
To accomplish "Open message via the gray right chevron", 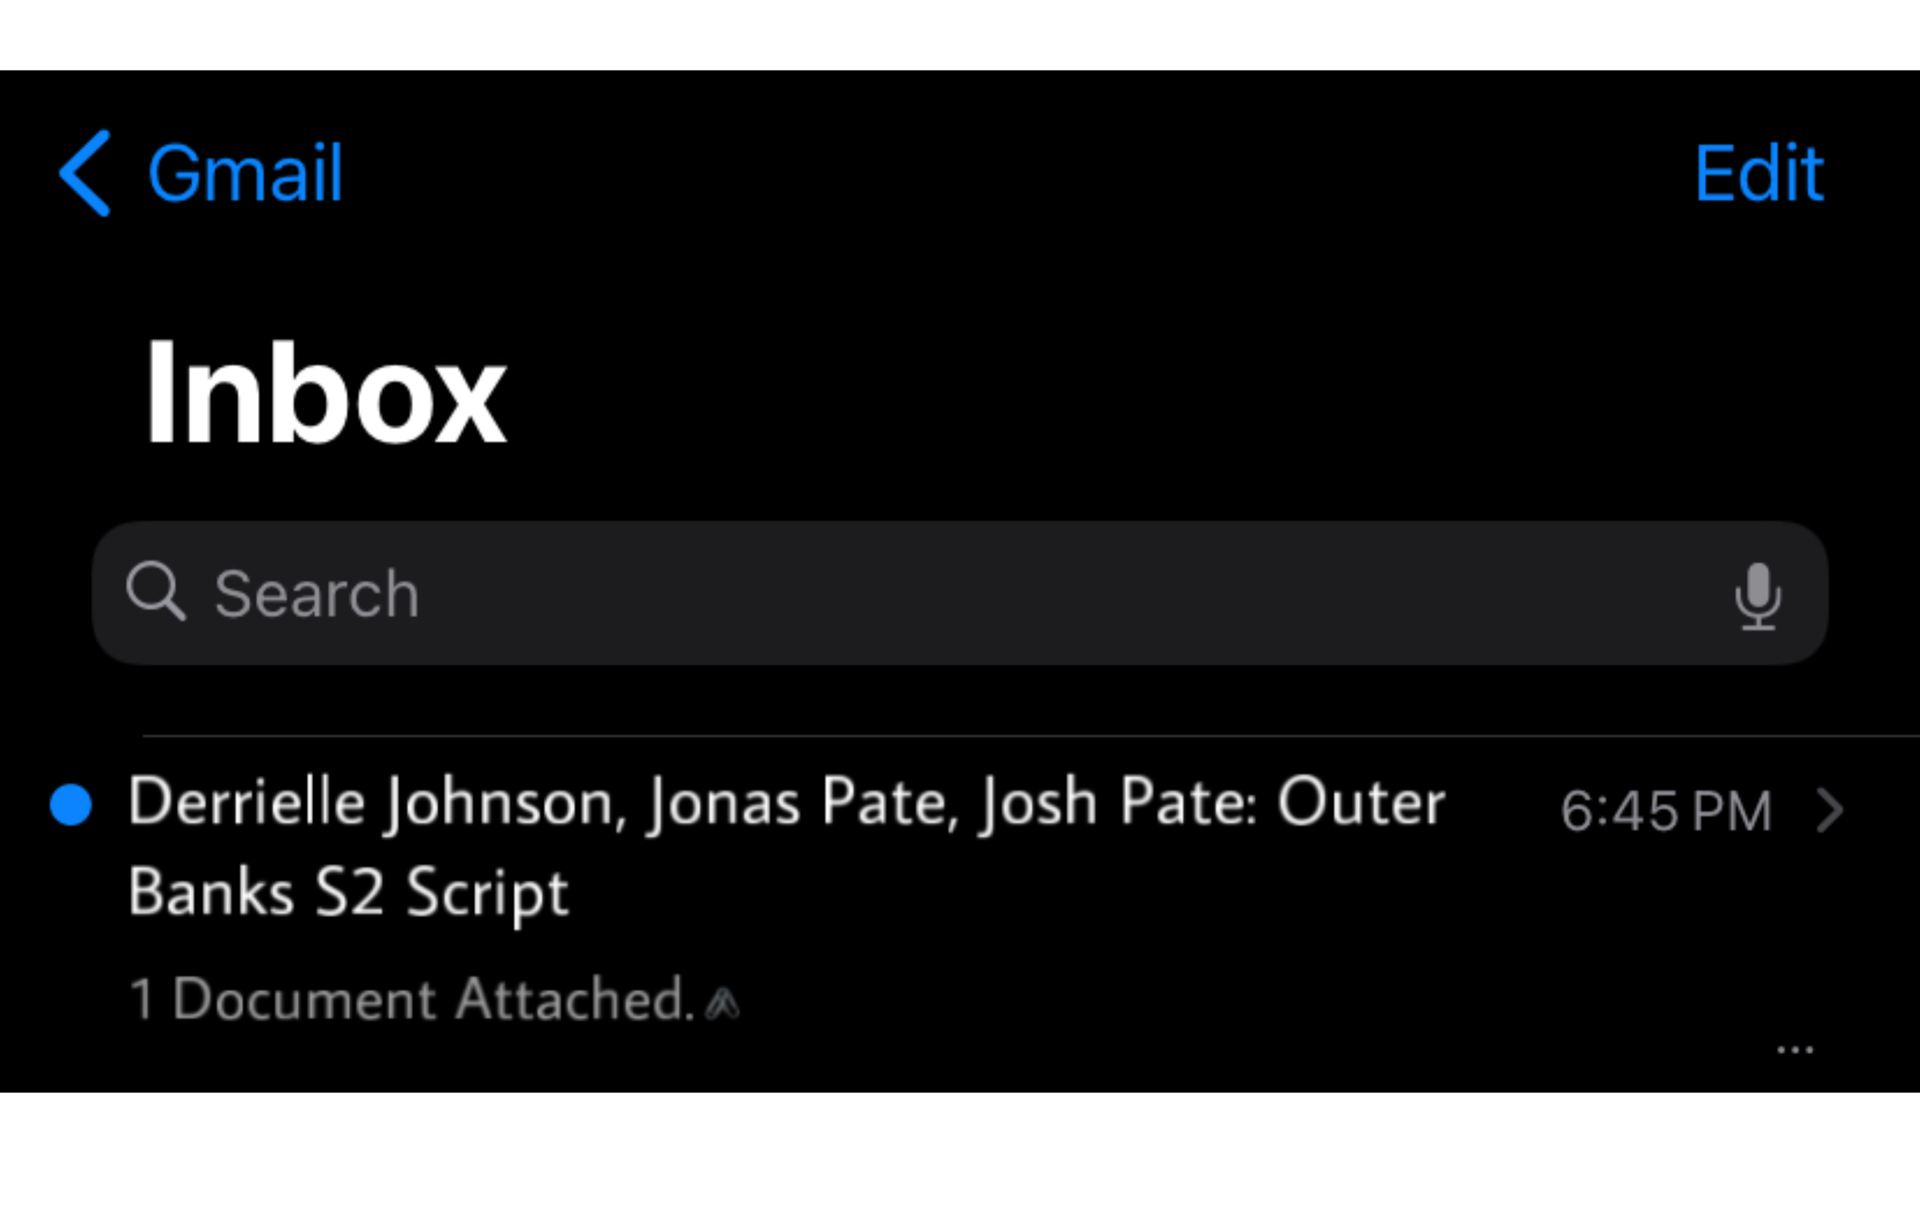I will click(x=1829, y=810).
